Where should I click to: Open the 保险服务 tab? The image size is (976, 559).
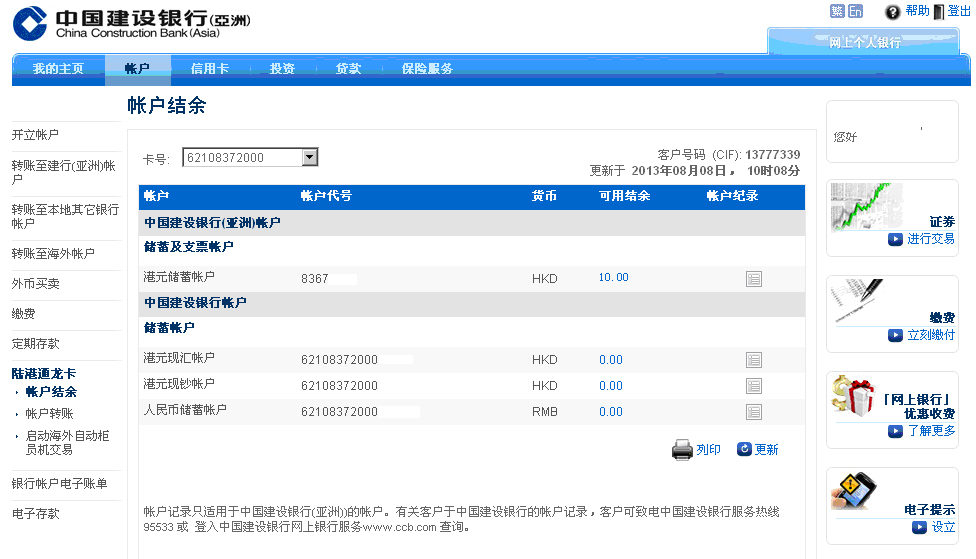427,68
